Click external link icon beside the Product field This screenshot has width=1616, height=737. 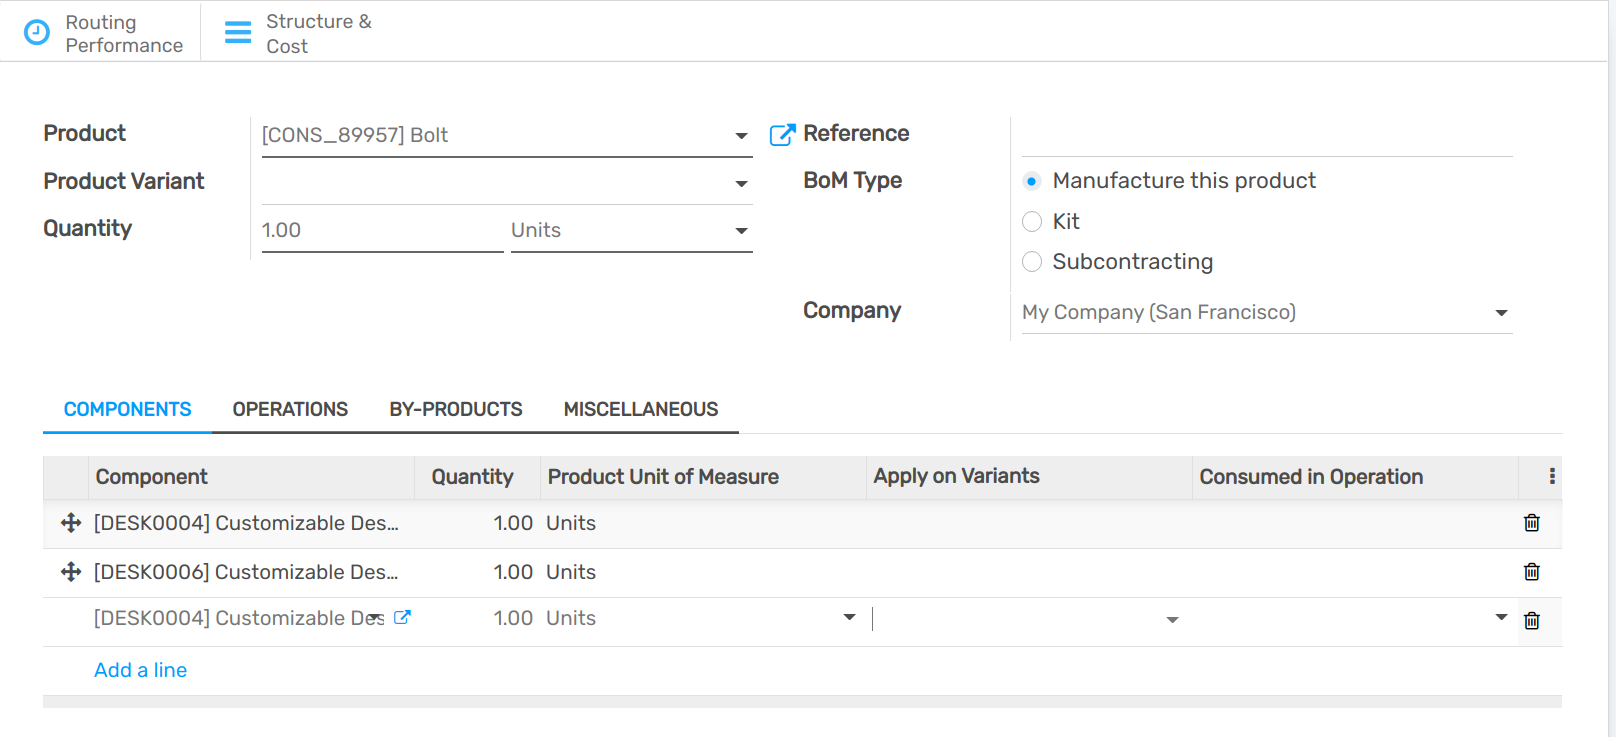(x=782, y=135)
